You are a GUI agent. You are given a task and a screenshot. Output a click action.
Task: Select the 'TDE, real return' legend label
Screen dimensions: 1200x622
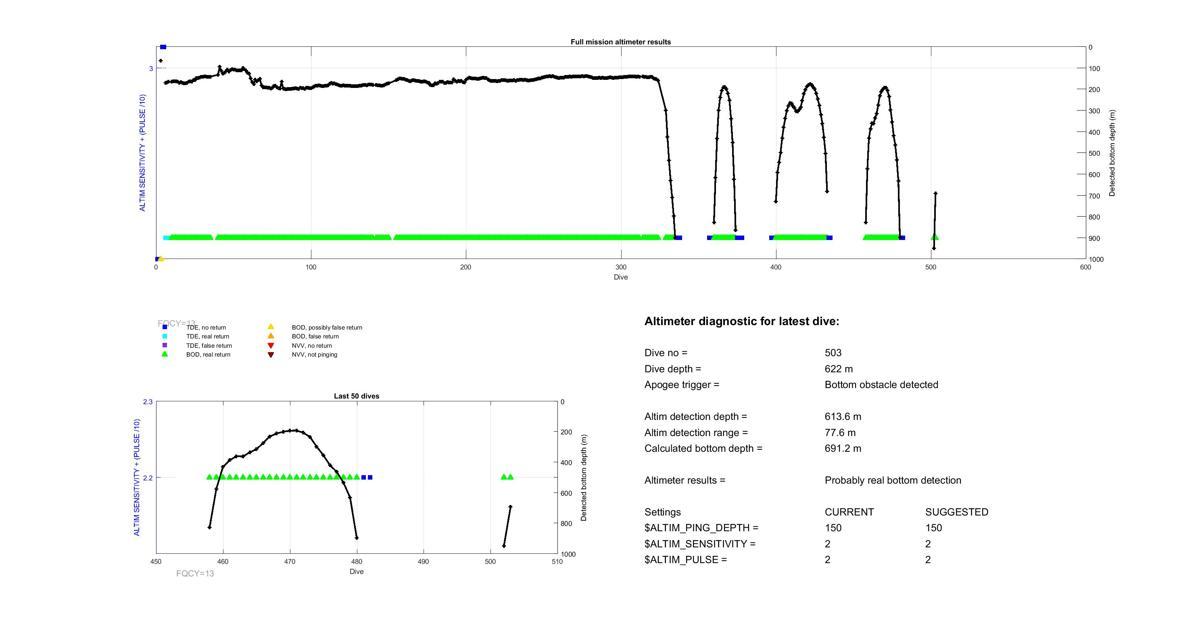coord(208,336)
